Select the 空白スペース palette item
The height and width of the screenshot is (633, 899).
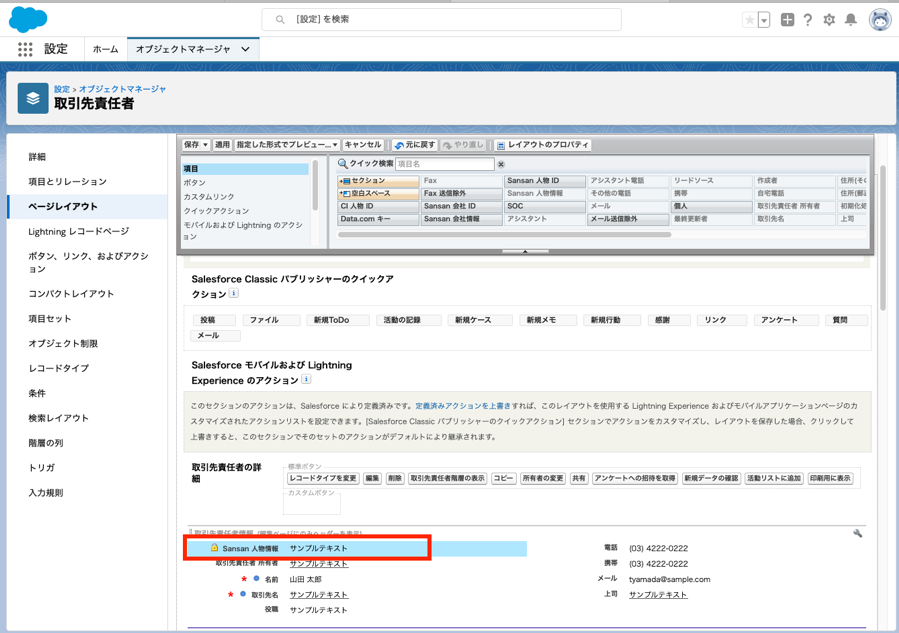point(378,194)
